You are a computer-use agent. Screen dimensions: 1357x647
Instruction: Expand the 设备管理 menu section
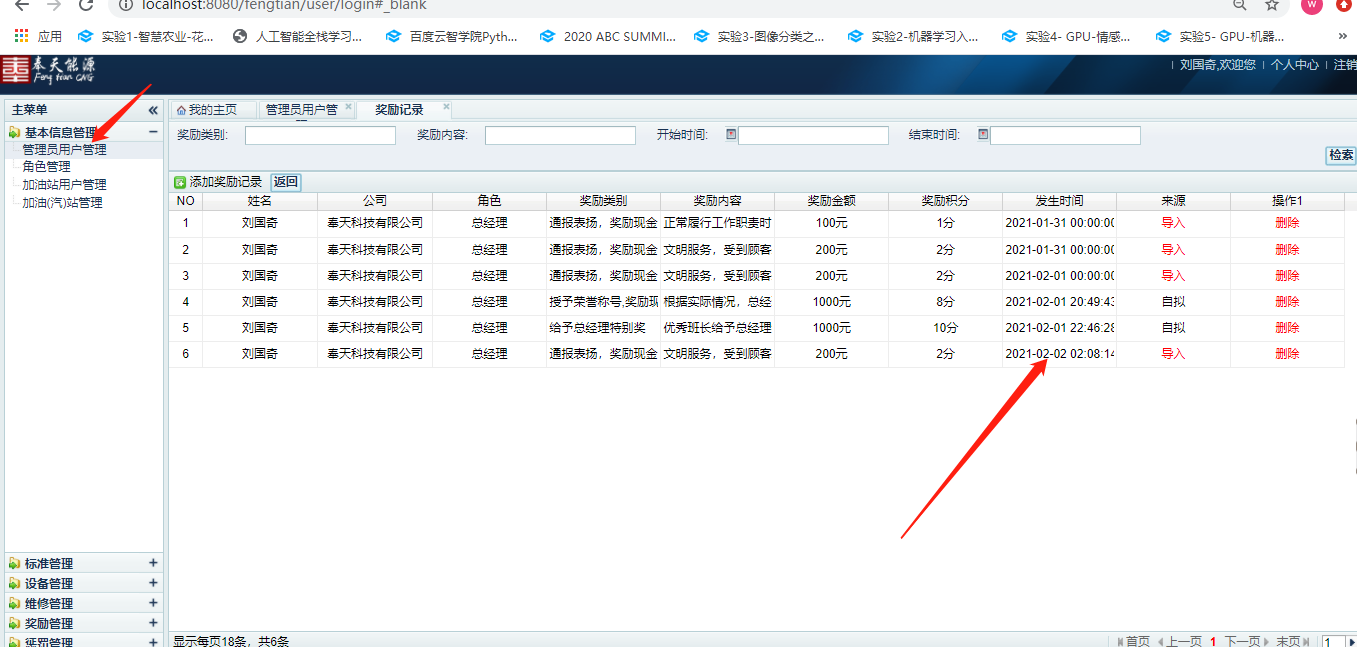point(153,583)
